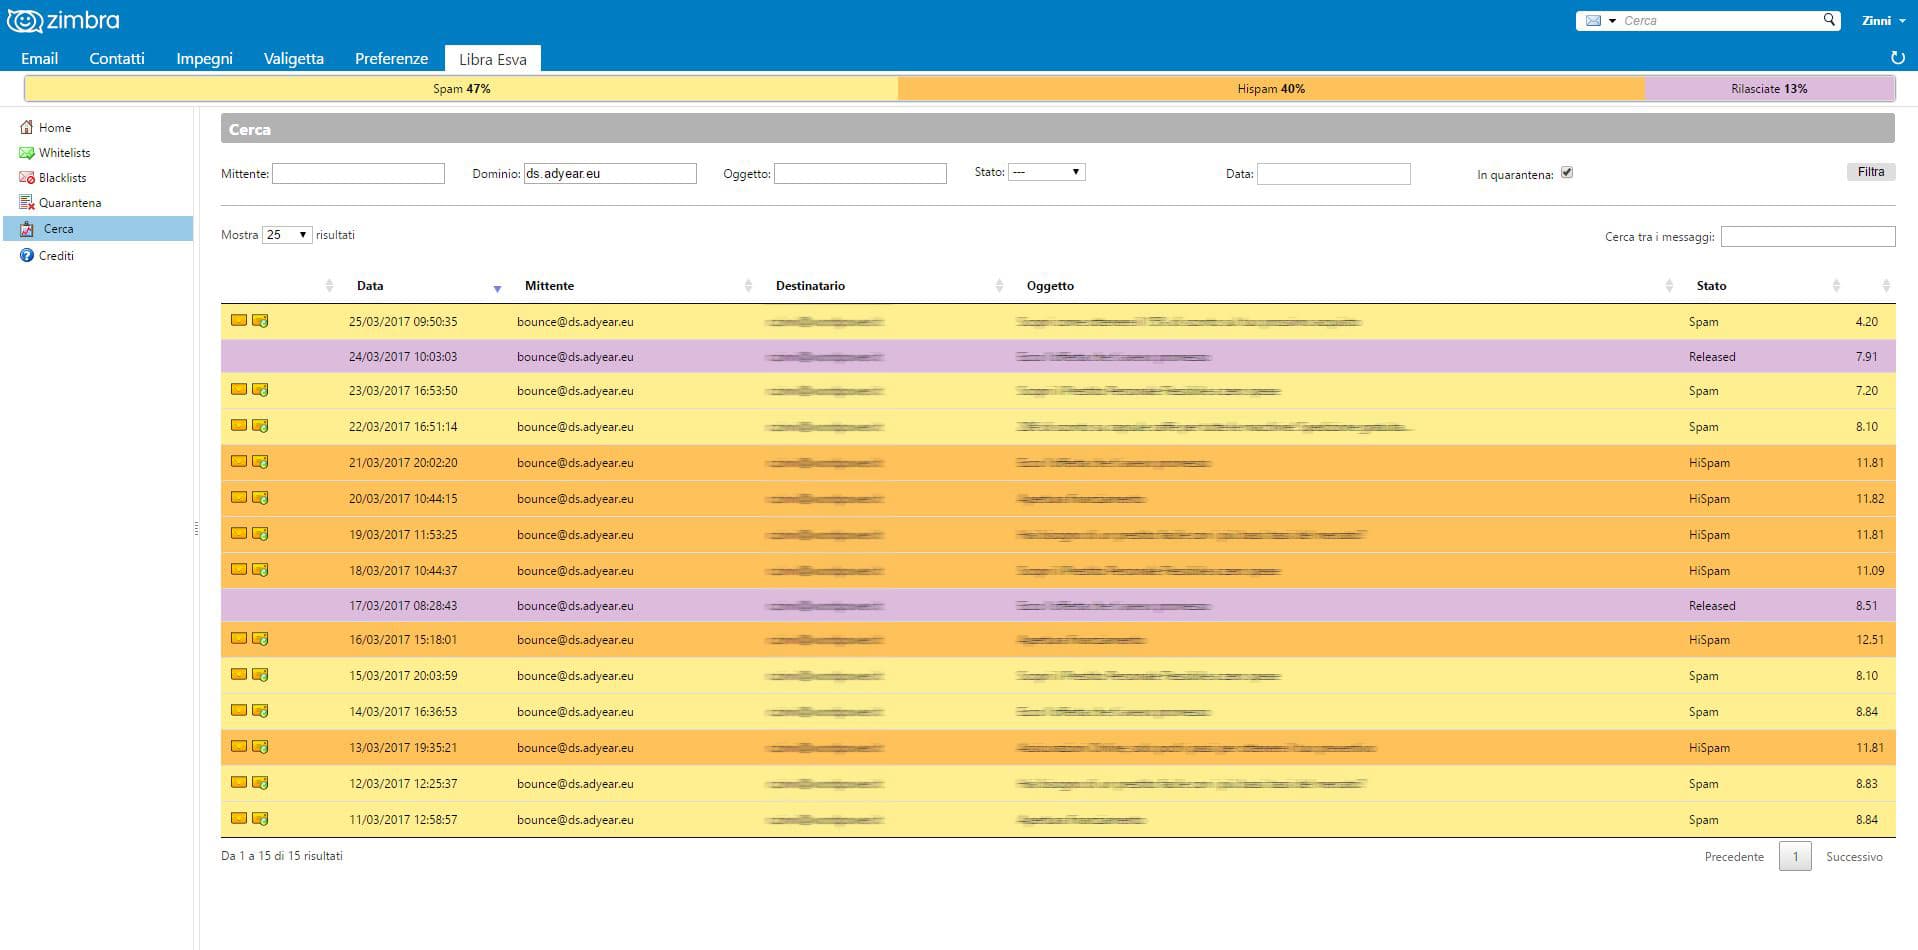
Task: Click Released status on 24/03/2017 row
Action: click(1712, 357)
